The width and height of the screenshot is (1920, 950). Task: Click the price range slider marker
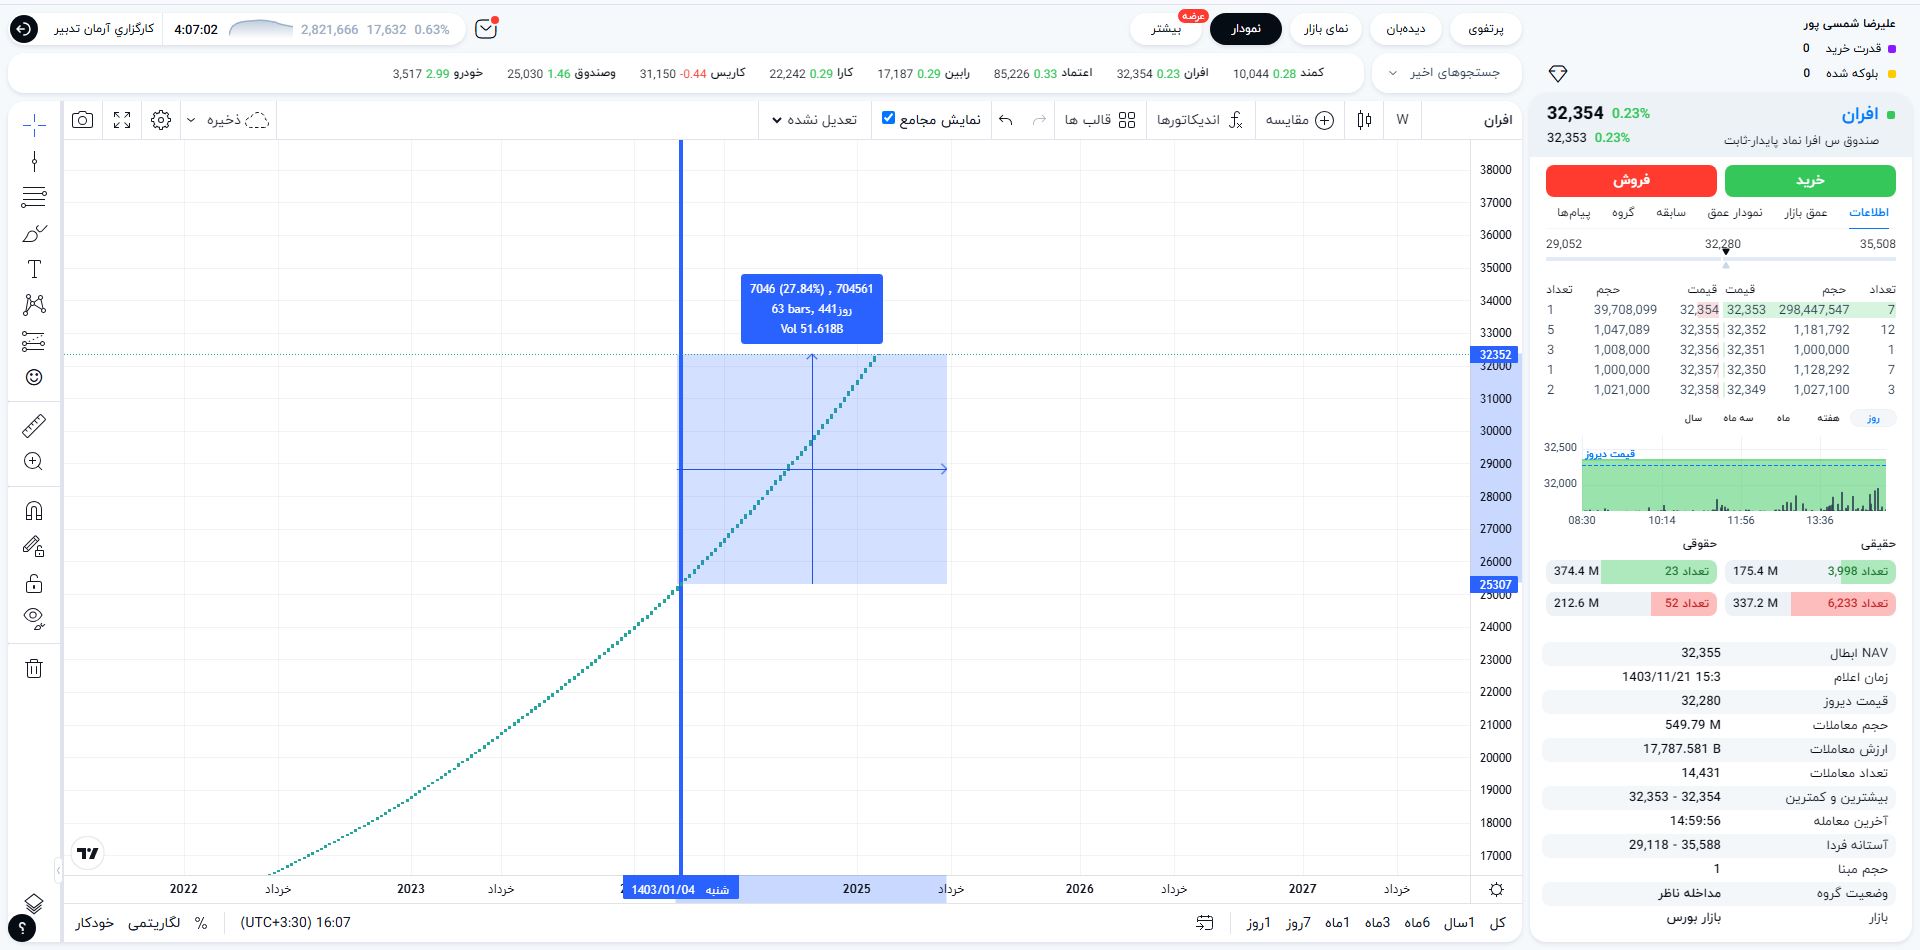pos(1725,254)
